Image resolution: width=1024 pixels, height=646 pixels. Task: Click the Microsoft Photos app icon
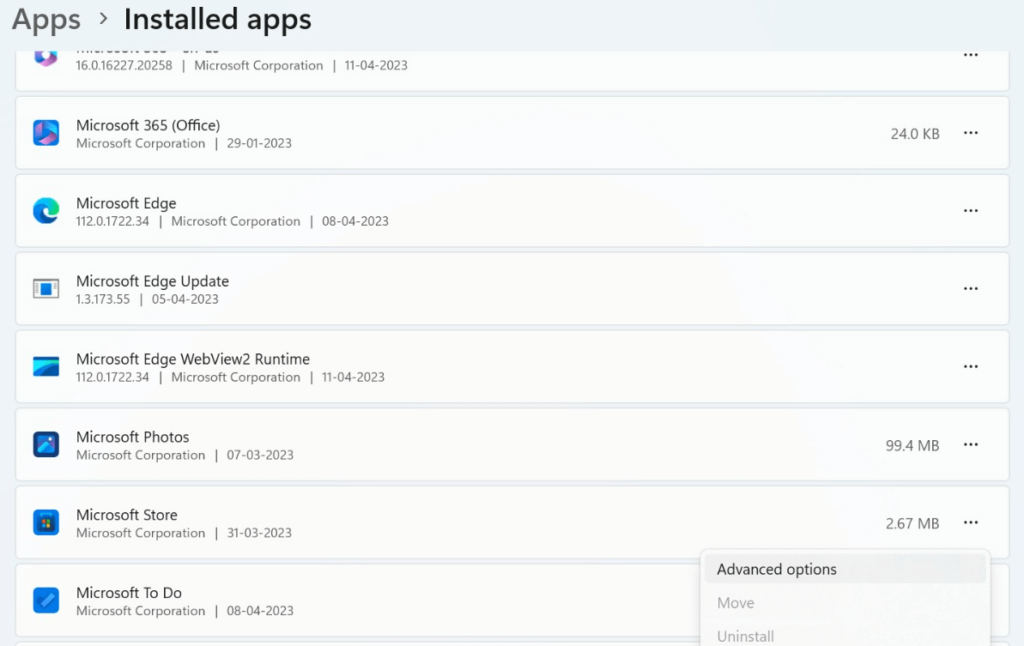pos(46,445)
